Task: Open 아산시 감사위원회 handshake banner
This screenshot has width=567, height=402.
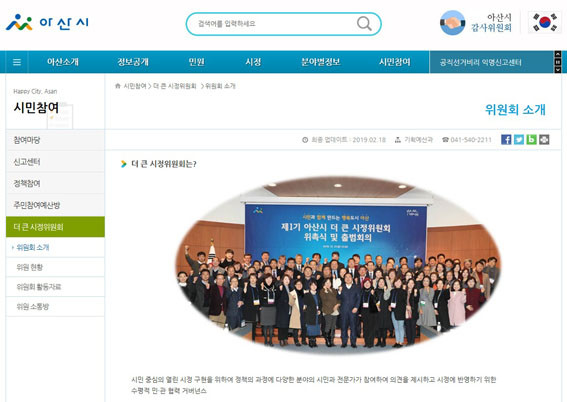Action: (x=476, y=23)
